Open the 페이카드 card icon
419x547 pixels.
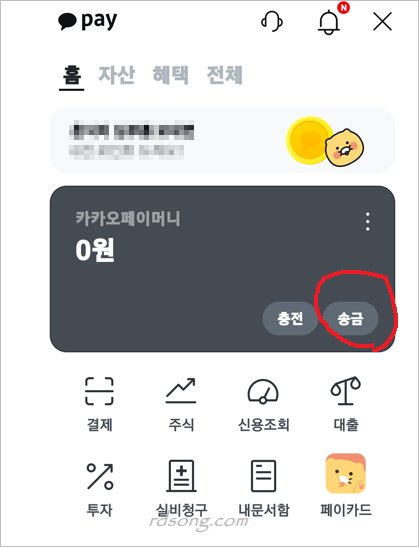pyautogui.click(x=346, y=473)
